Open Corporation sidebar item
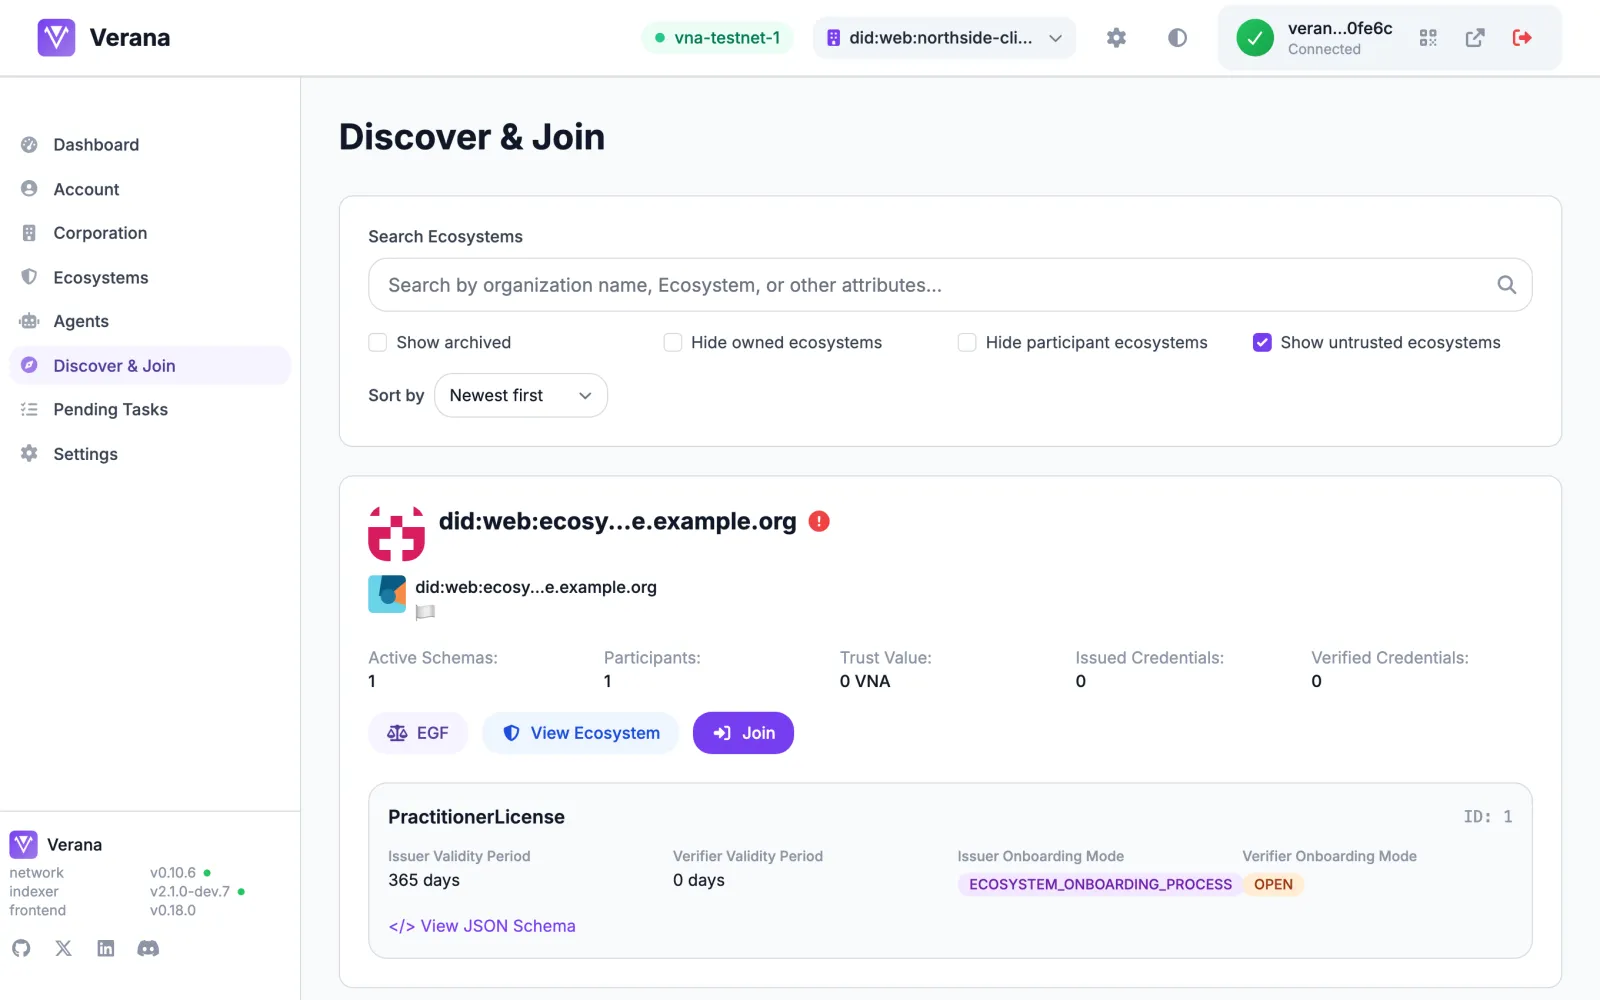1600x1000 pixels. 150,233
